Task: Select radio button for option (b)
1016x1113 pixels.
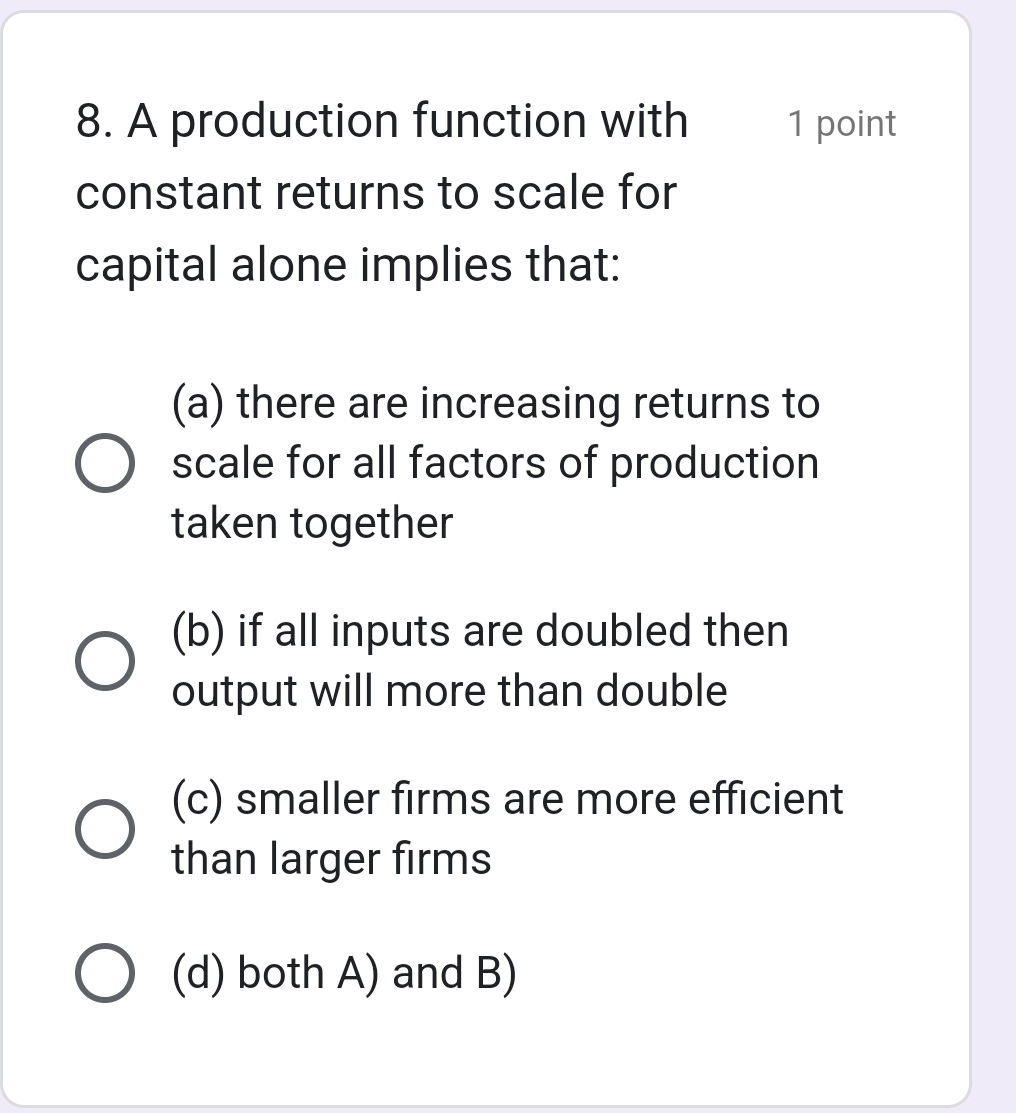Action: [x=103, y=660]
